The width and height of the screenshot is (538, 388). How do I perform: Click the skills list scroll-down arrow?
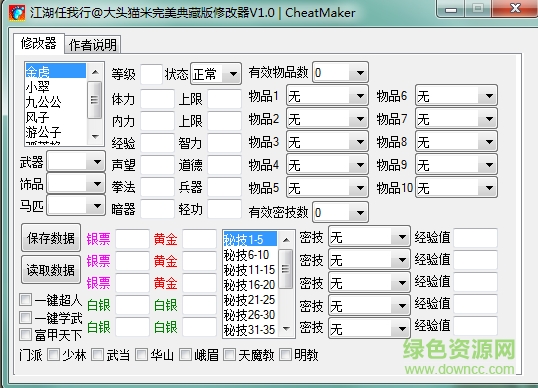[286, 329]
